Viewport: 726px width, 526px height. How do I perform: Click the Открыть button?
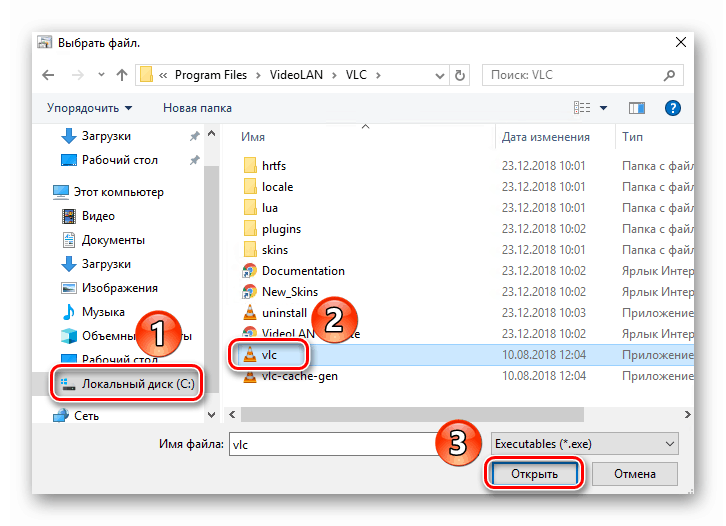click(534, 474)
